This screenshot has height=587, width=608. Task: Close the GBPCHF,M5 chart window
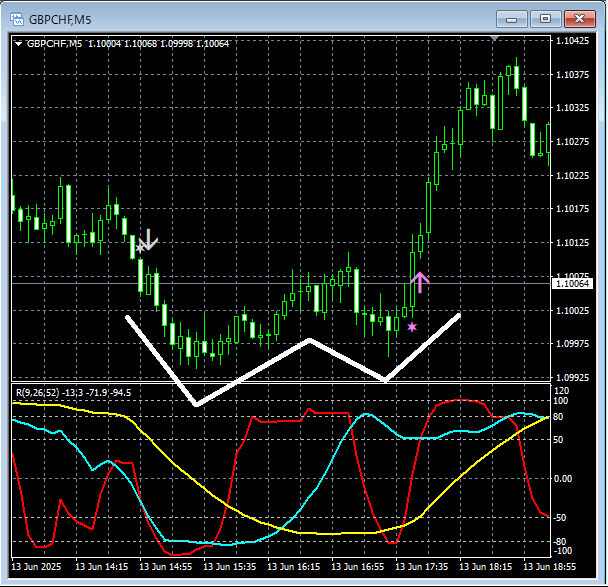pos(580,19)
